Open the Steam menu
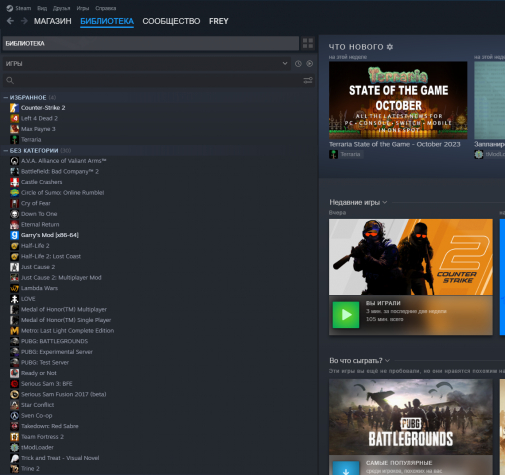The image size is (505, 475). click(x=23, y=8)
